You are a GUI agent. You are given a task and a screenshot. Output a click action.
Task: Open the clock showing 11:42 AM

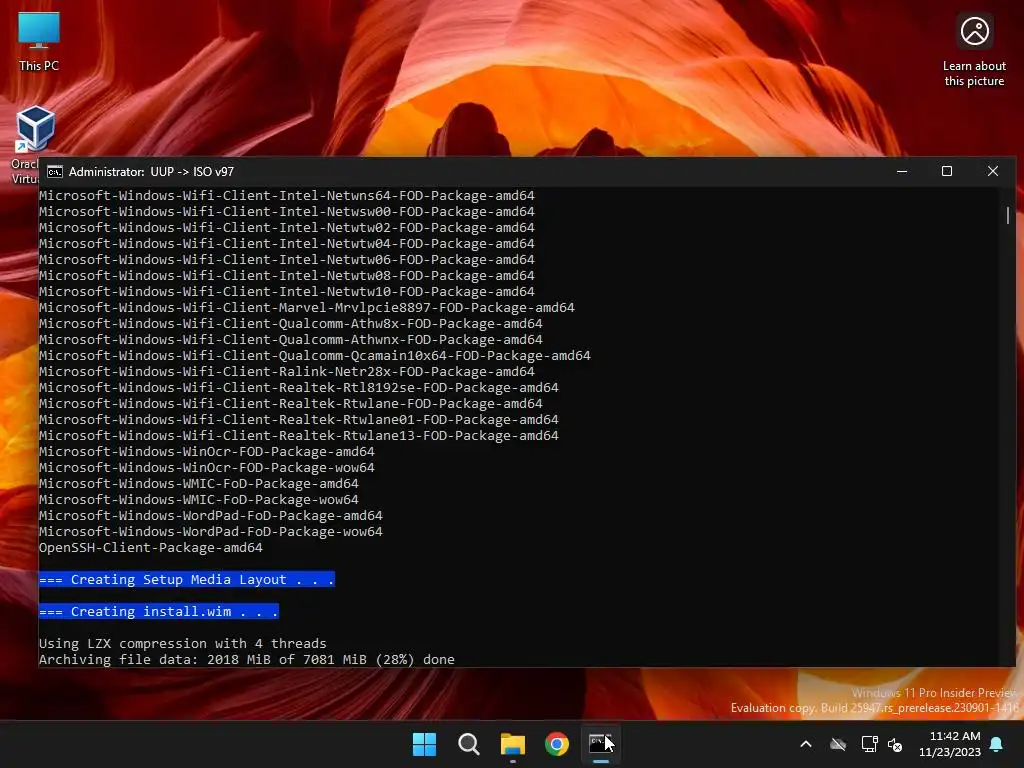[950, 744]
